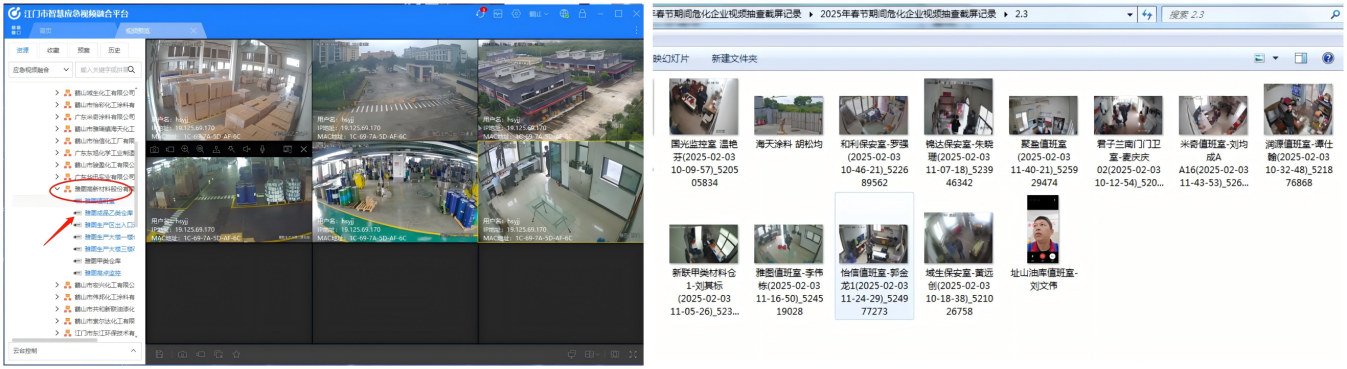Open the change-view dropdown arrow in Explorer

pyautogui.click(x=1275, y=59)
